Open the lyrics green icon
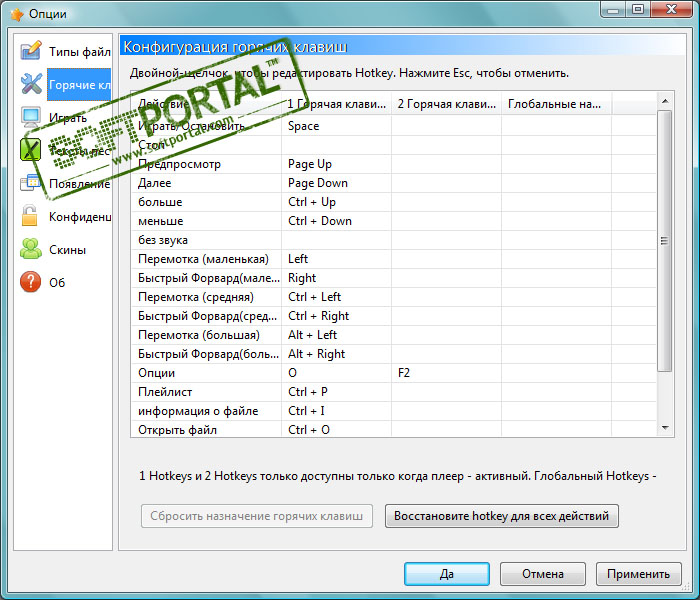Viewport: 700px width, 600px height. (31, 150)
